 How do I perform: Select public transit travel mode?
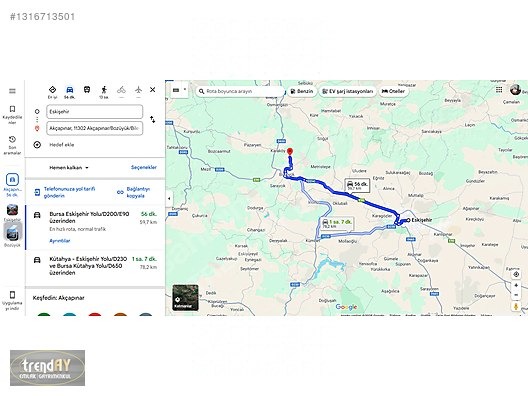(x=87, y=90)
